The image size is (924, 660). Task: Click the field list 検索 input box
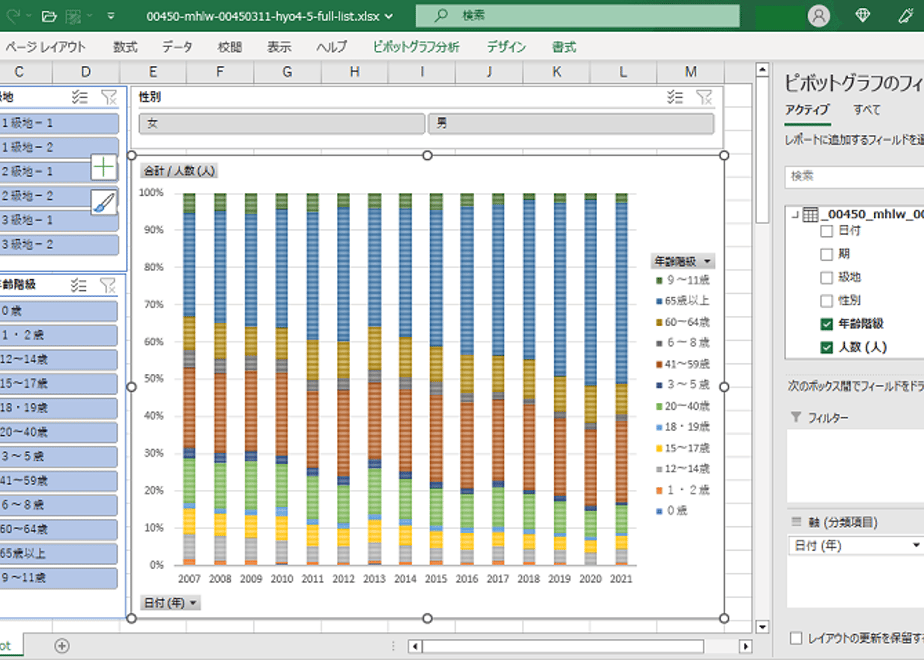click(x=854, y=176)
